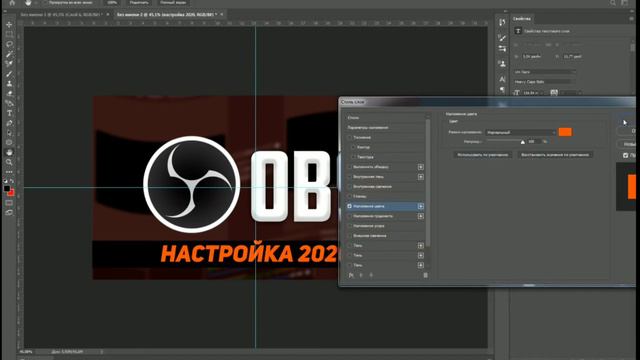Open the Paragraph panel icon

pyautogui.click(x=502, y=89)
